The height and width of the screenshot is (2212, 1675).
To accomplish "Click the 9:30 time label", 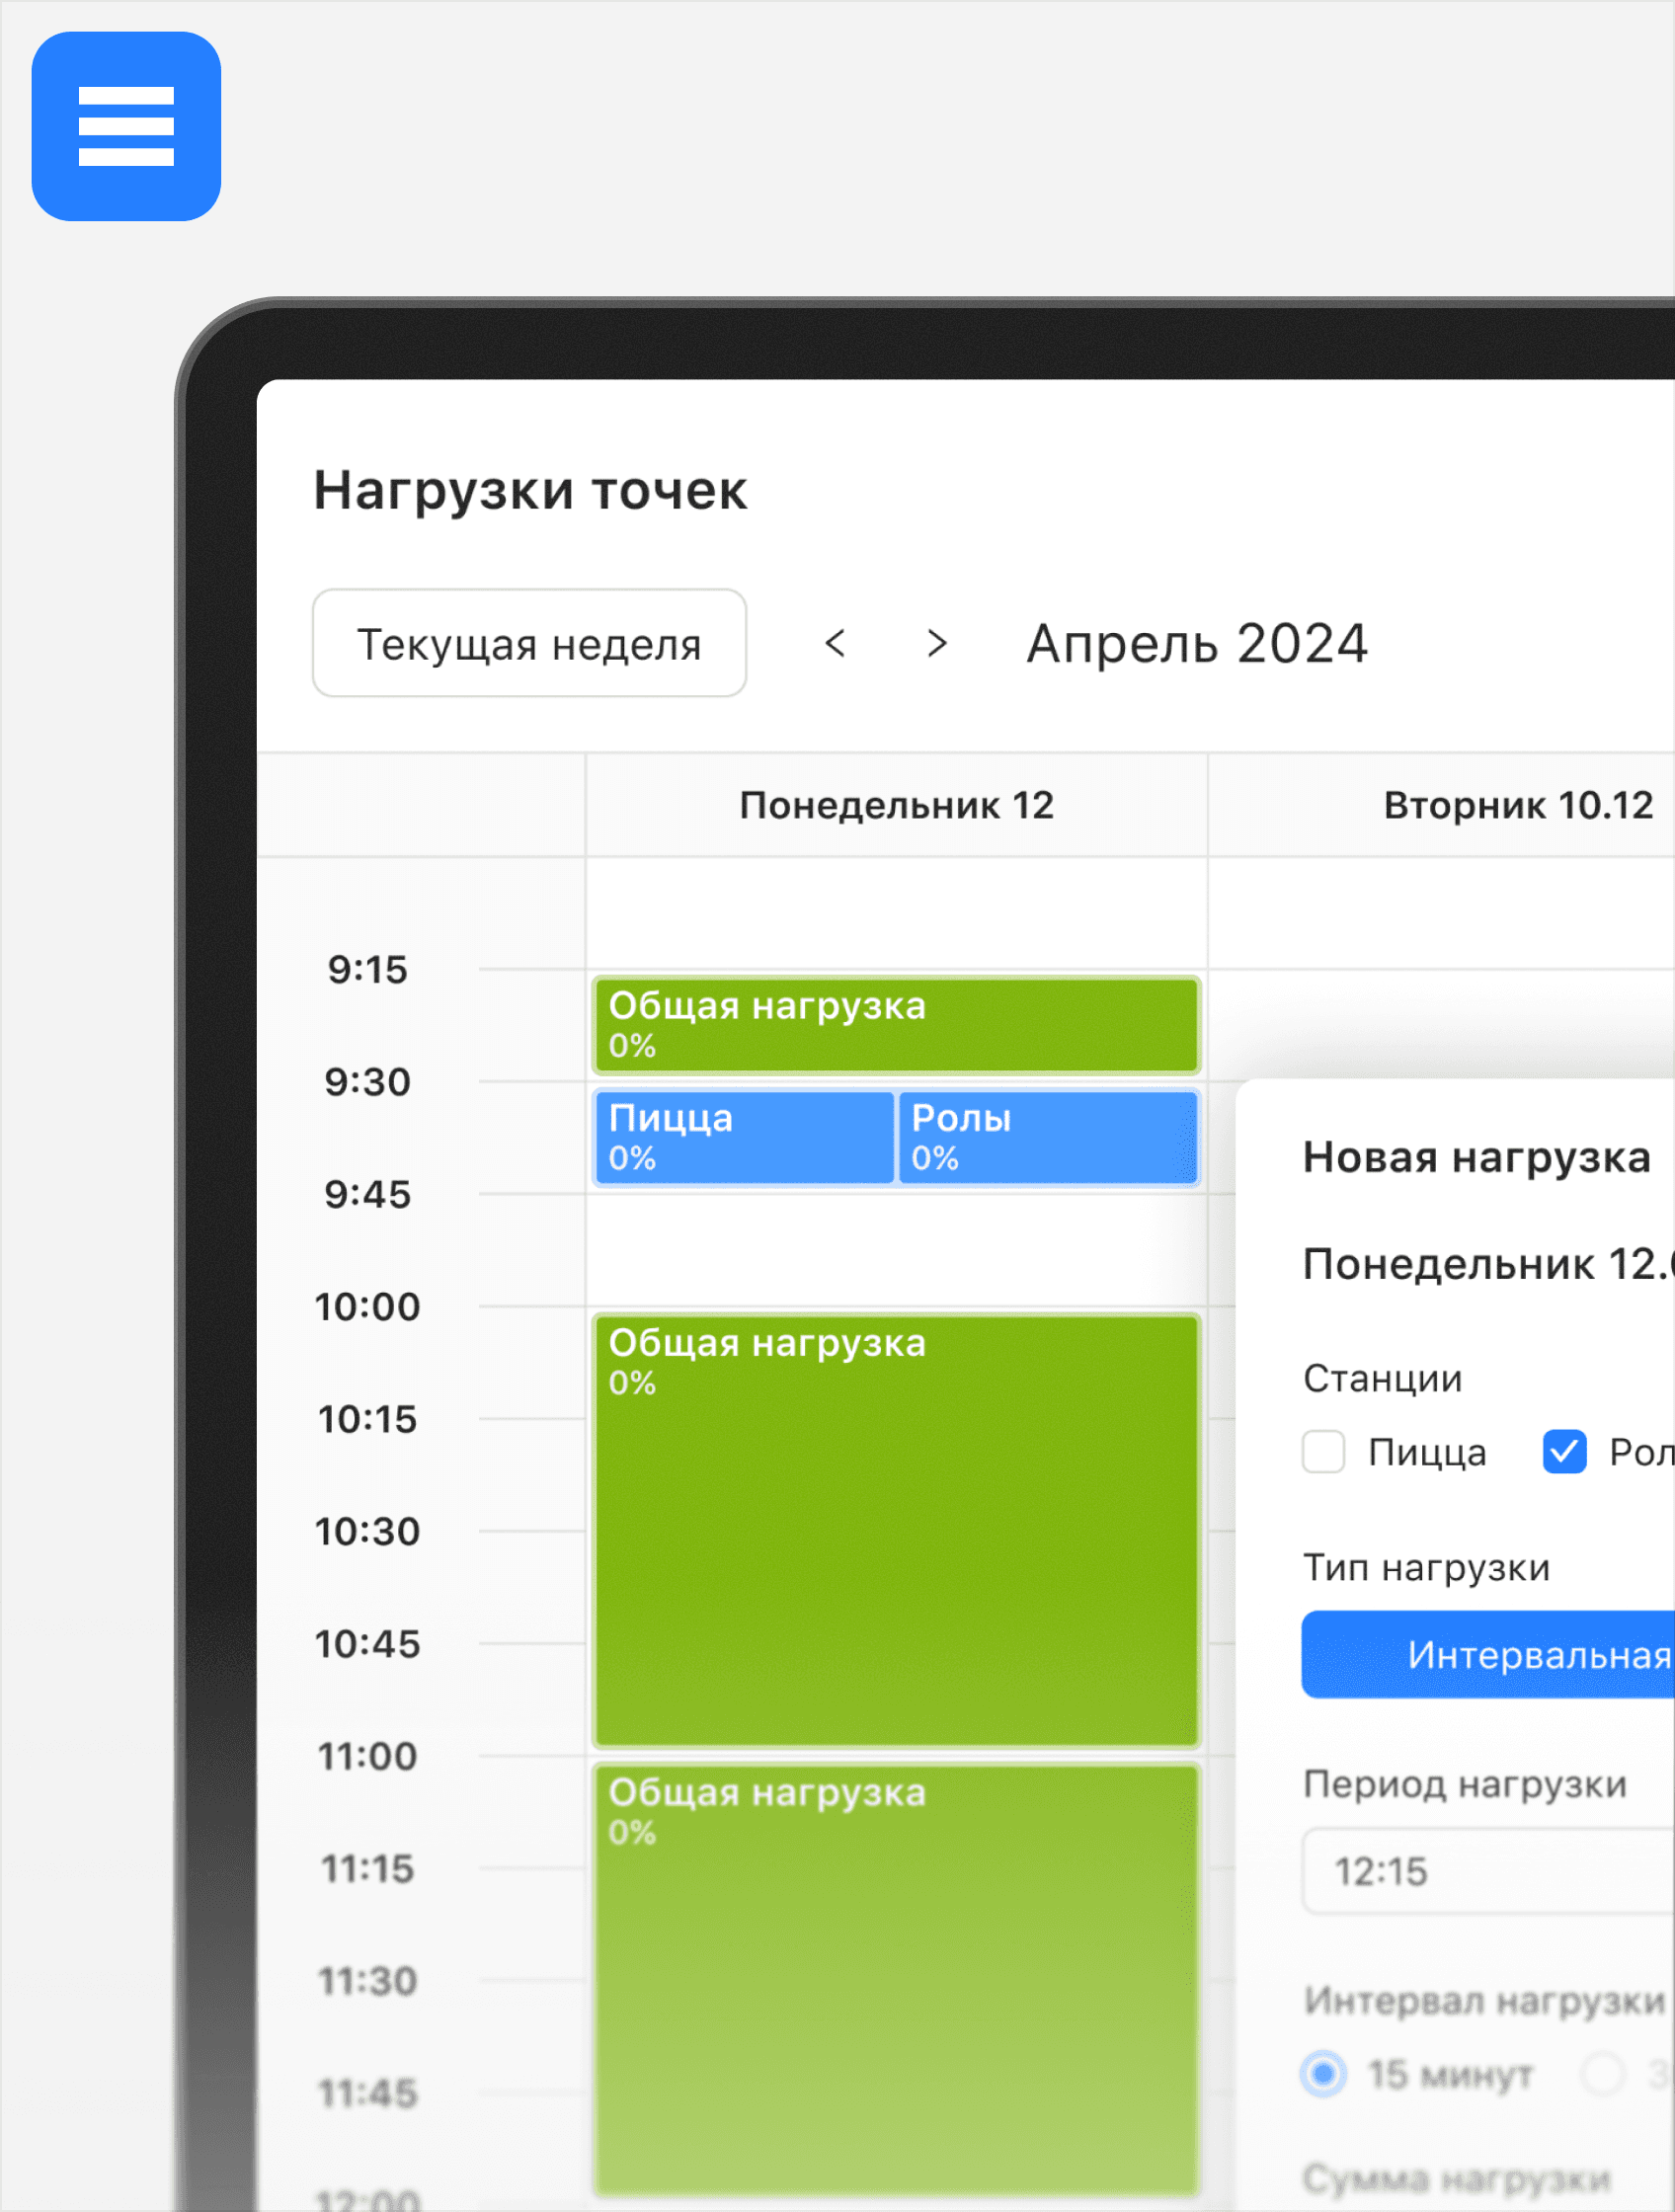I will (x=368, y=1082).
